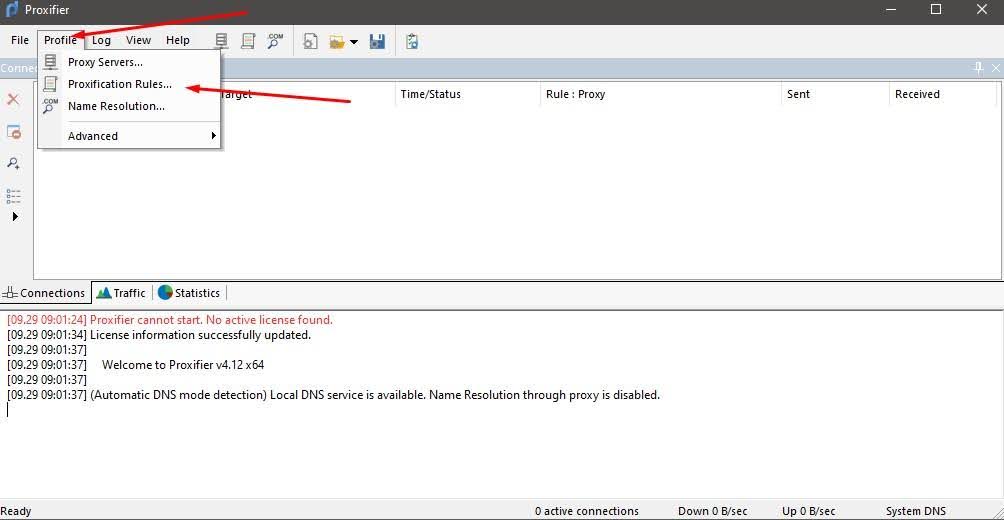This screenshot has height=520, width=1004.
Task: Click the Automatic DNS mode detection log line
Action: click(x=333, y=394)
